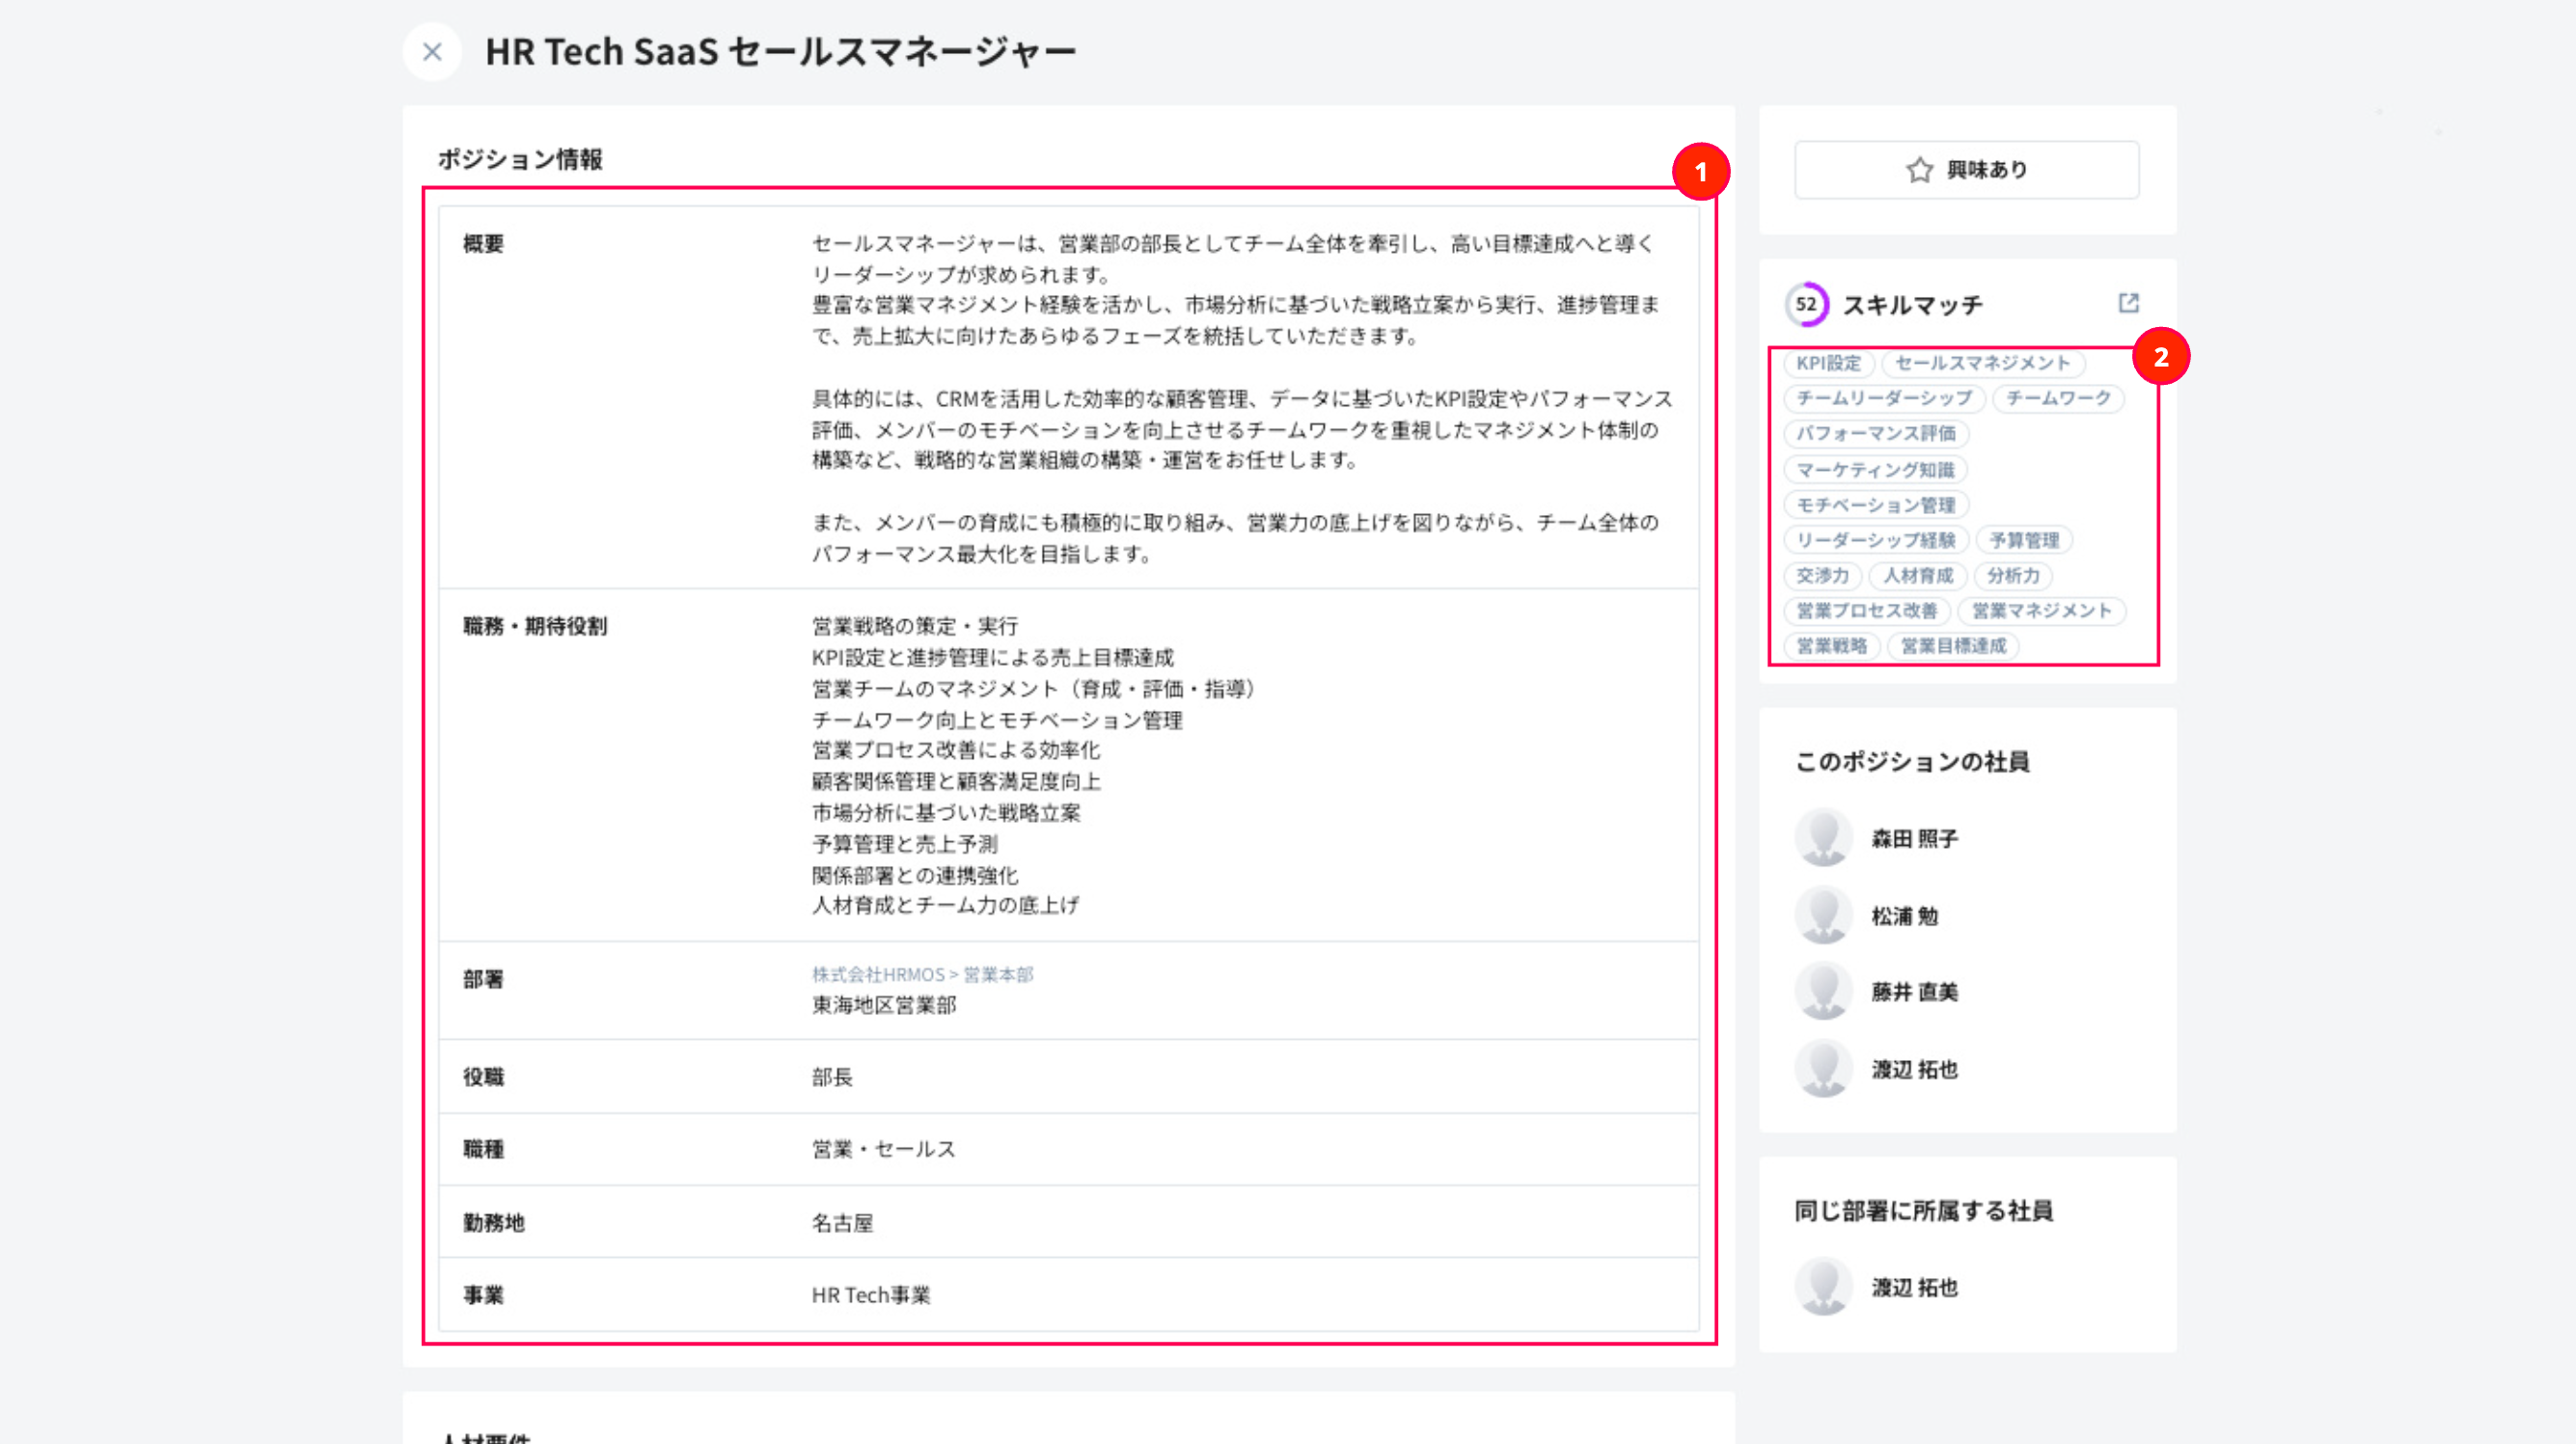Viewport: 2576px width, 1444px height.
Task: Select the セールスマネジメント skill tag
Action: click(x=1982, y=363)
